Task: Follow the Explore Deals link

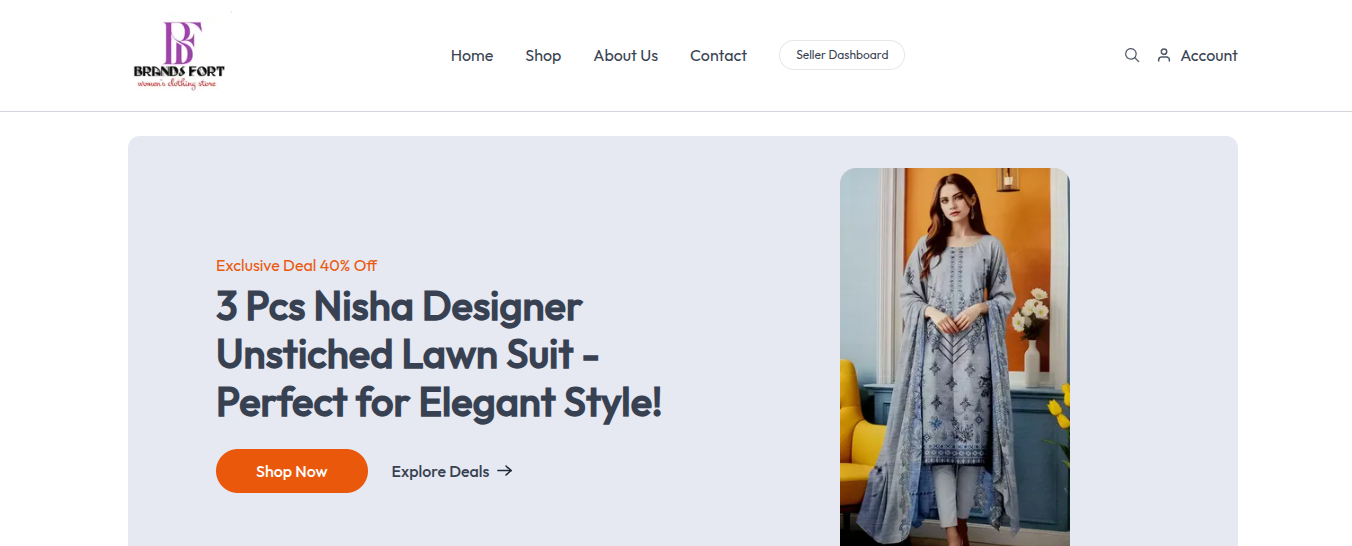Action: tap(440, 471)
